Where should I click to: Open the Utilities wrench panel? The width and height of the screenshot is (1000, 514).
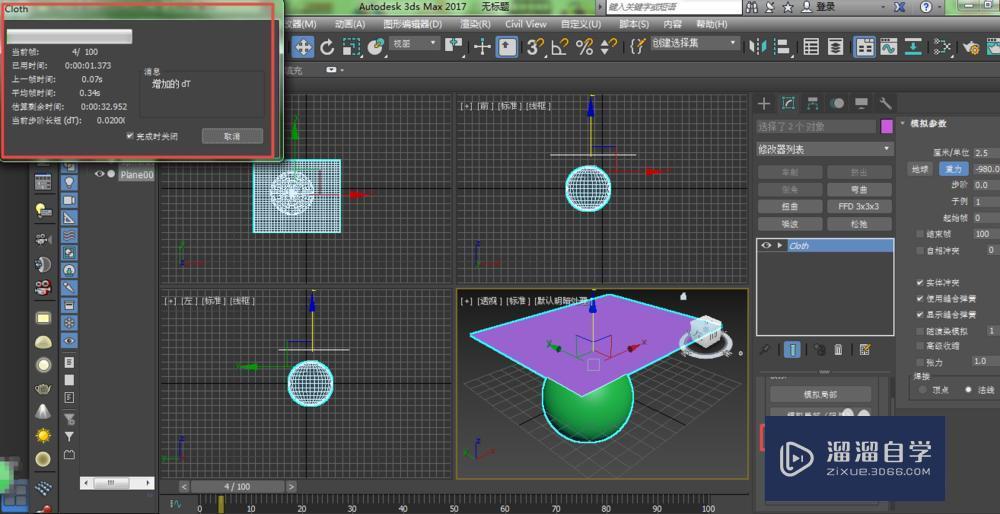point(885,103)
